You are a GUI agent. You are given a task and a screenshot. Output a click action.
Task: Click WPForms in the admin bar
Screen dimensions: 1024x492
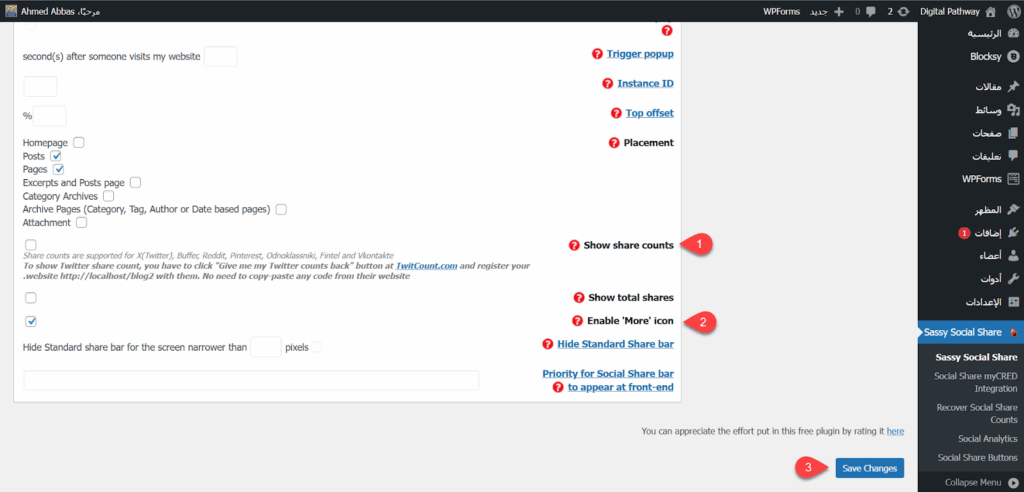coord(781,11)
